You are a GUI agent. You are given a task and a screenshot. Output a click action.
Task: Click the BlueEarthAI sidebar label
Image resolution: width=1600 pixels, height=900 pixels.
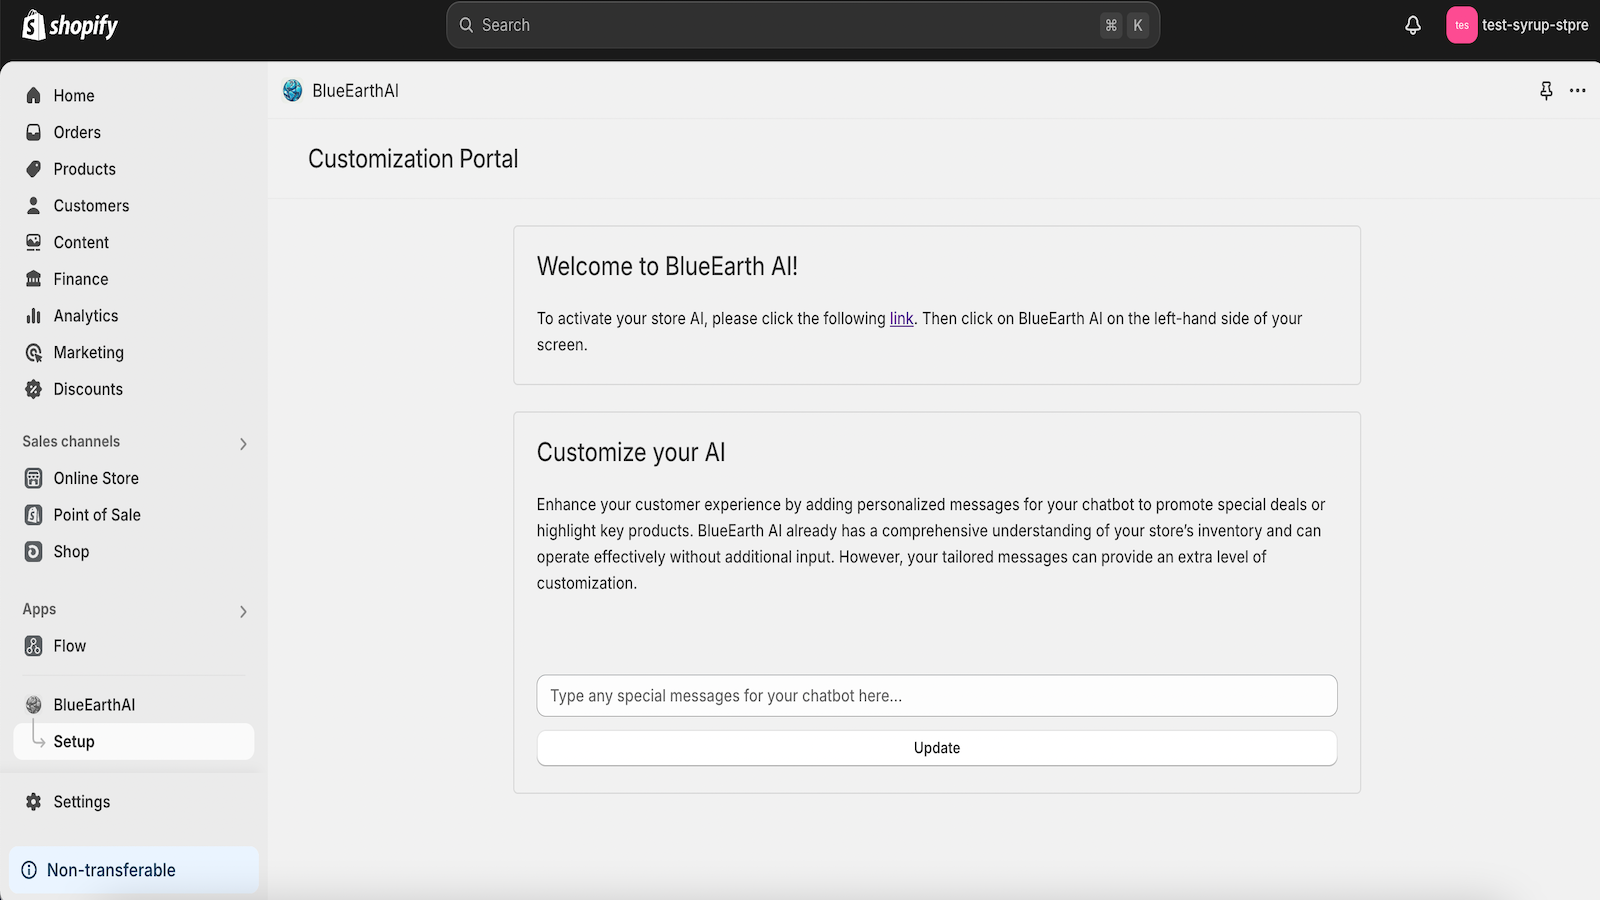click(94, 705)
